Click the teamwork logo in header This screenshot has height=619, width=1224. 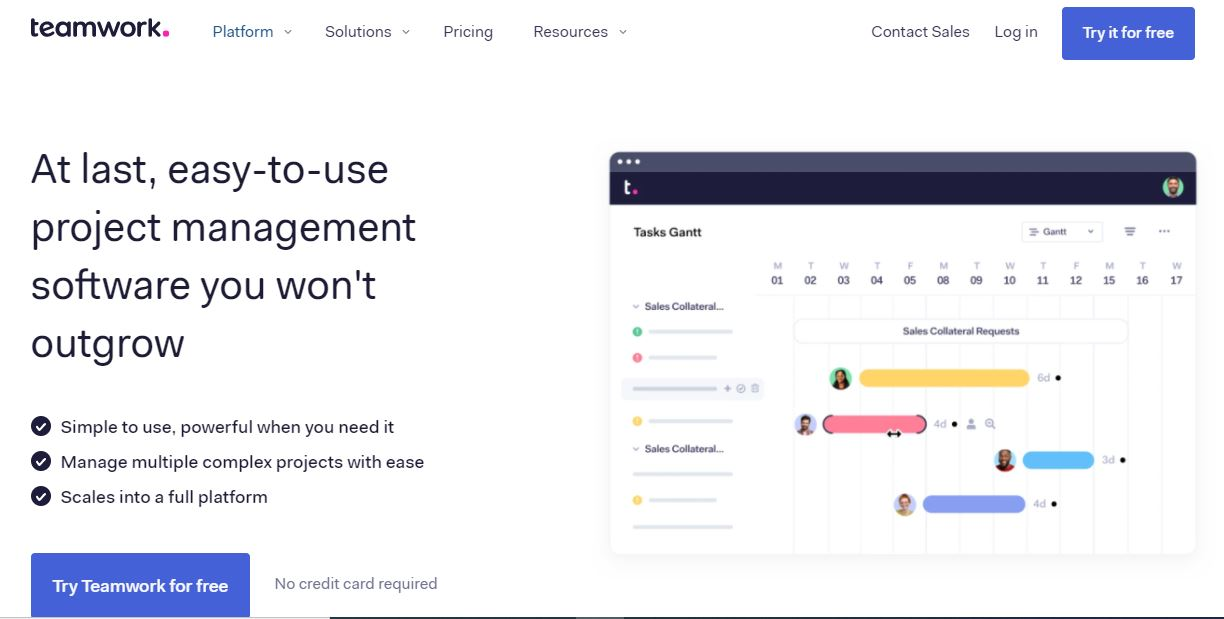pos(100,28)
